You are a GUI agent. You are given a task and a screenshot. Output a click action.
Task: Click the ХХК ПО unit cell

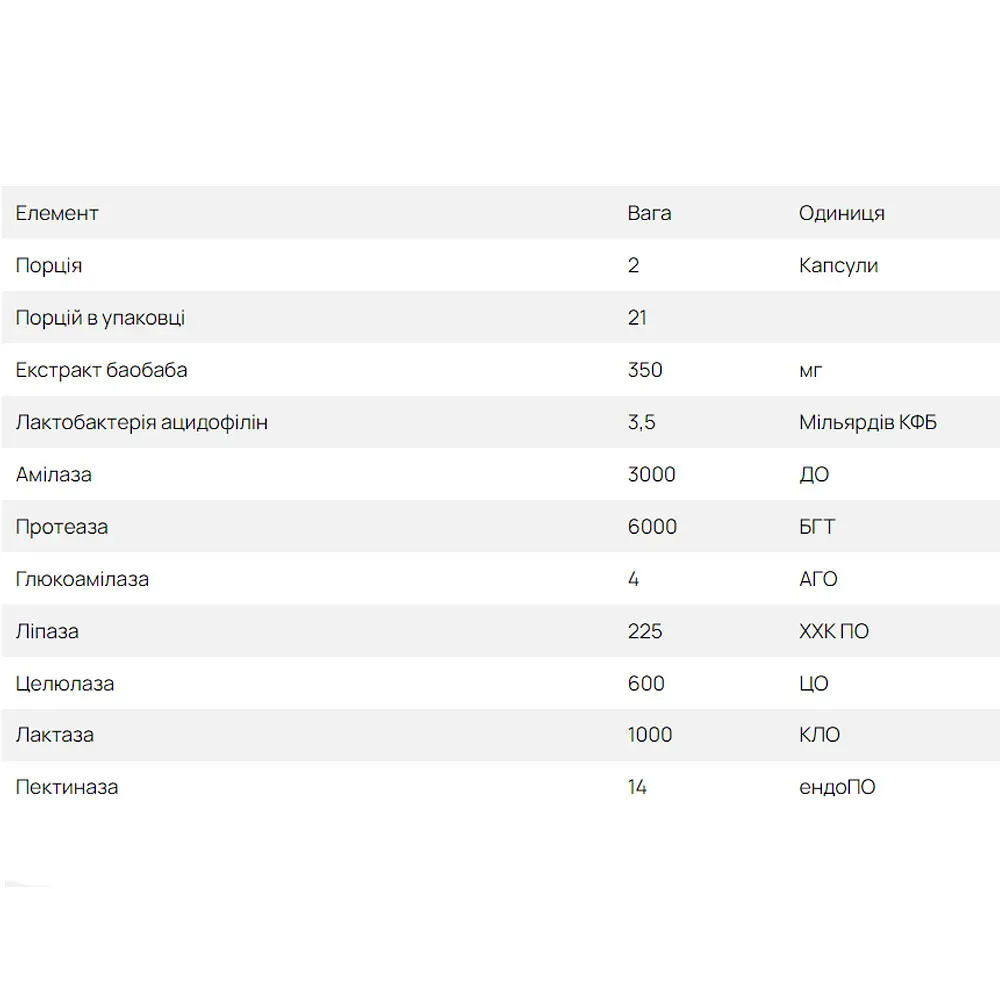[834, 631]
